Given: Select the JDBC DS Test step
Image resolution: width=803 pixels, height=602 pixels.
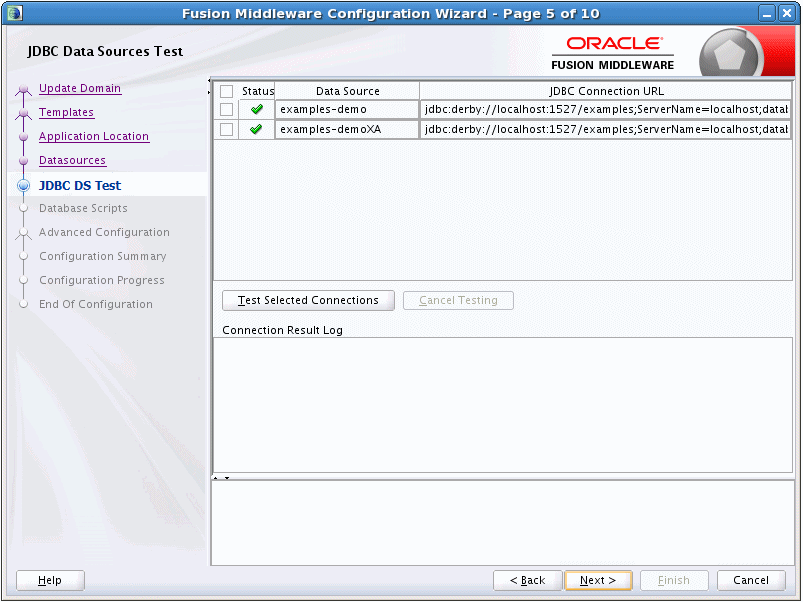Looking at the screenshot, I should (80, 185).
